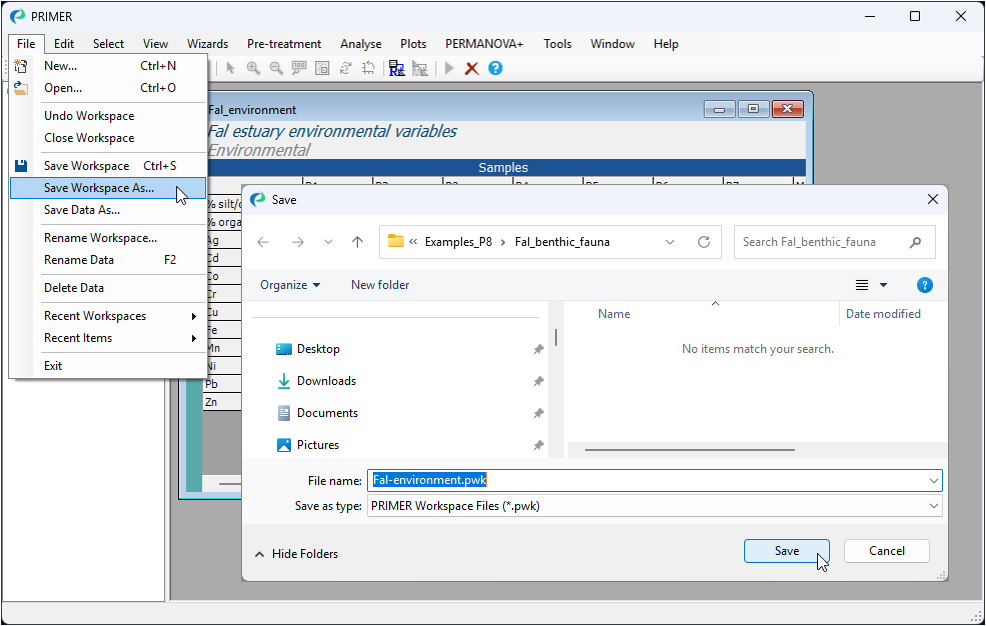
Task: Click the New folder button
Action: (x=379, y=285)
